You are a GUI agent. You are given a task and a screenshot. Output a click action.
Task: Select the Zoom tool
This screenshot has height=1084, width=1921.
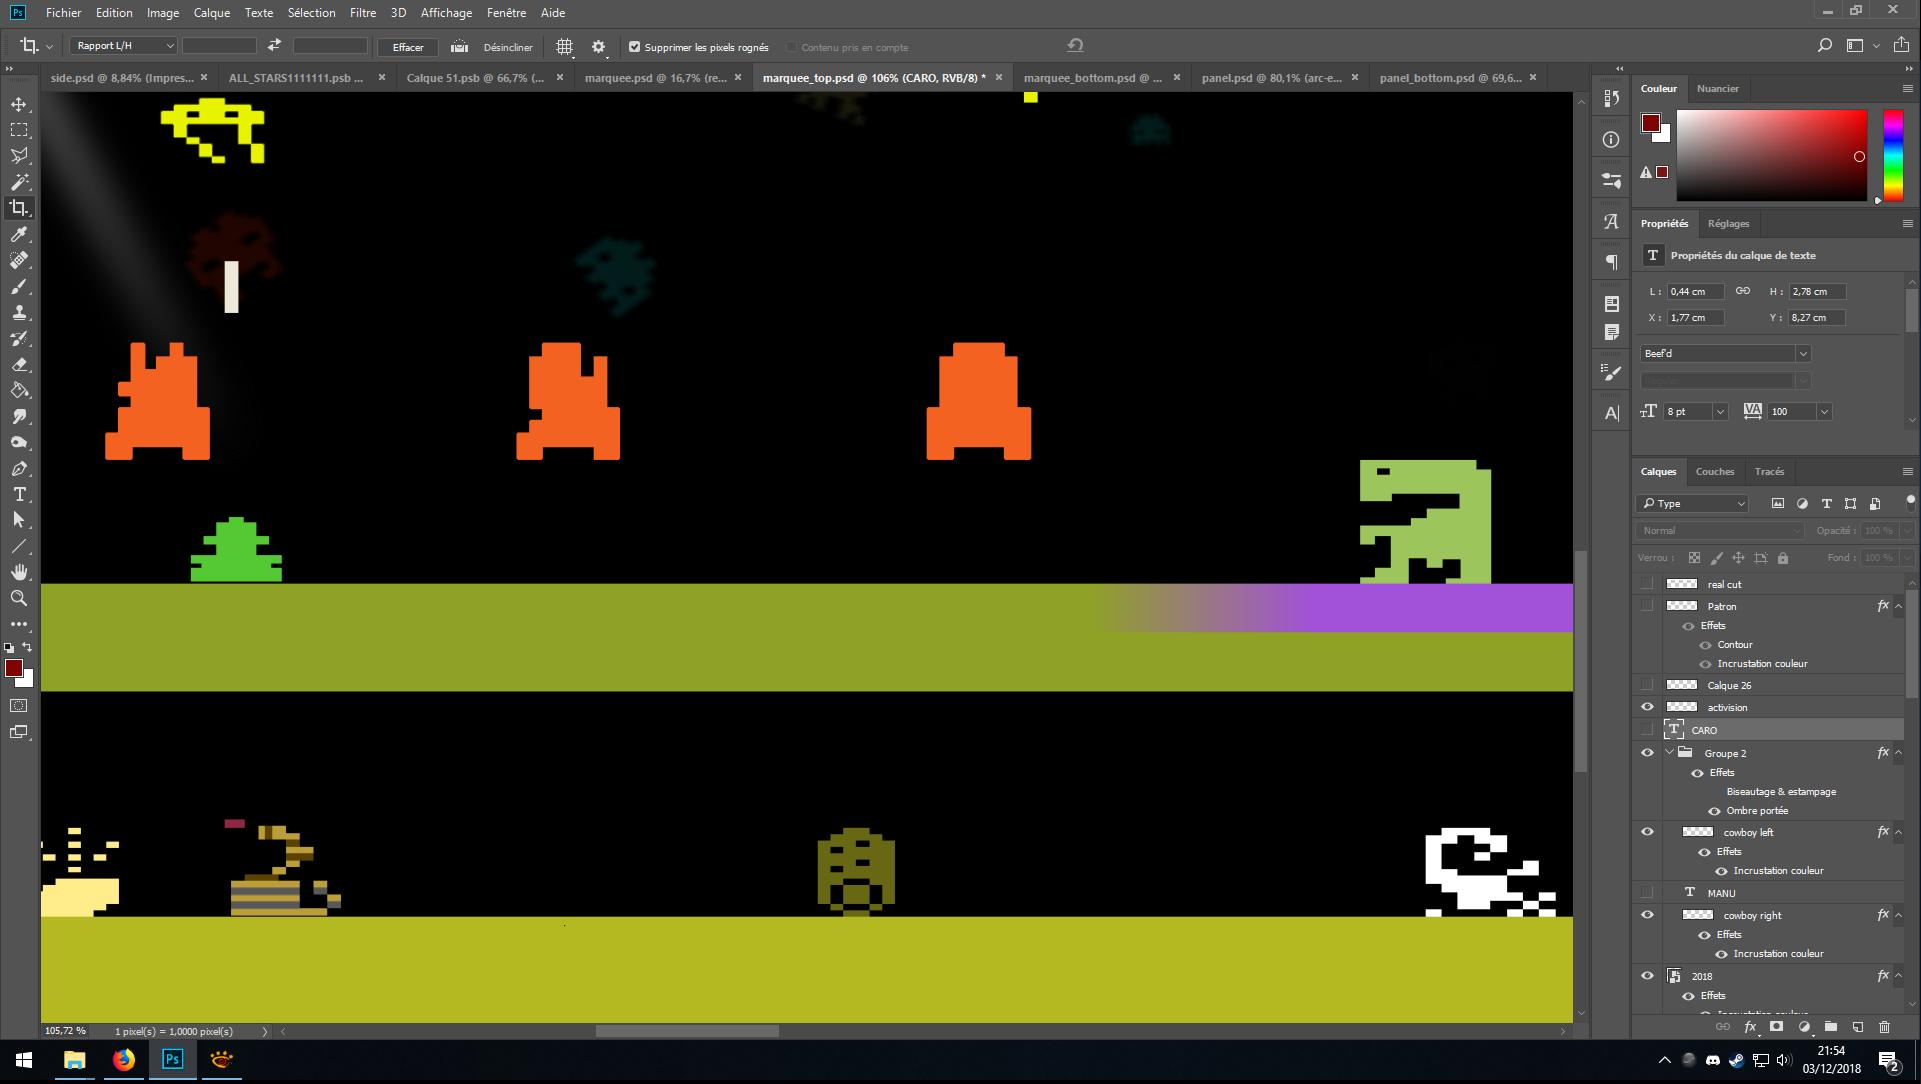point(19,598)
